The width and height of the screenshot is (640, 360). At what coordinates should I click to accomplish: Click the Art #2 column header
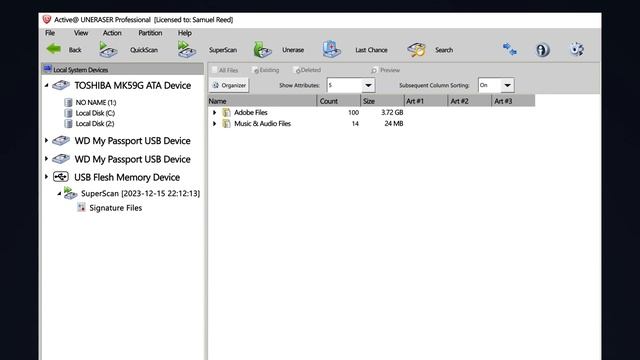tap(469, 101)
